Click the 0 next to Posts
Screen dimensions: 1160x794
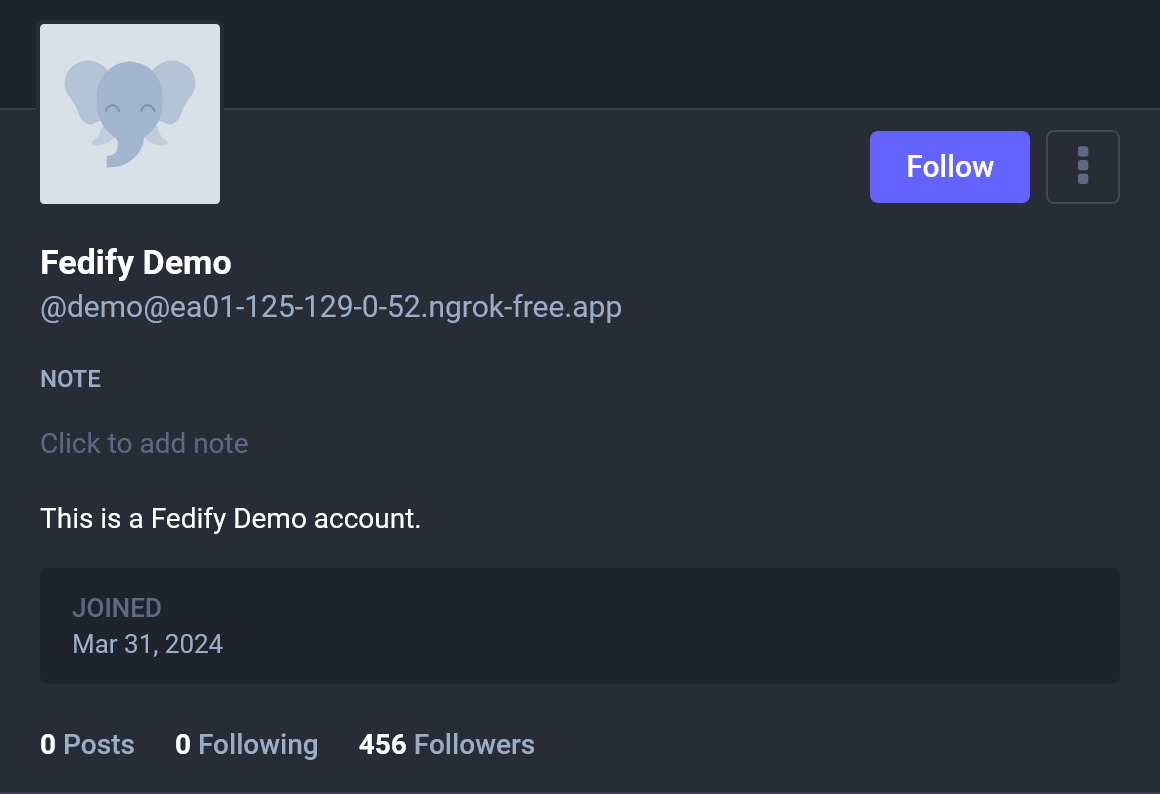(x=46, y=744)
